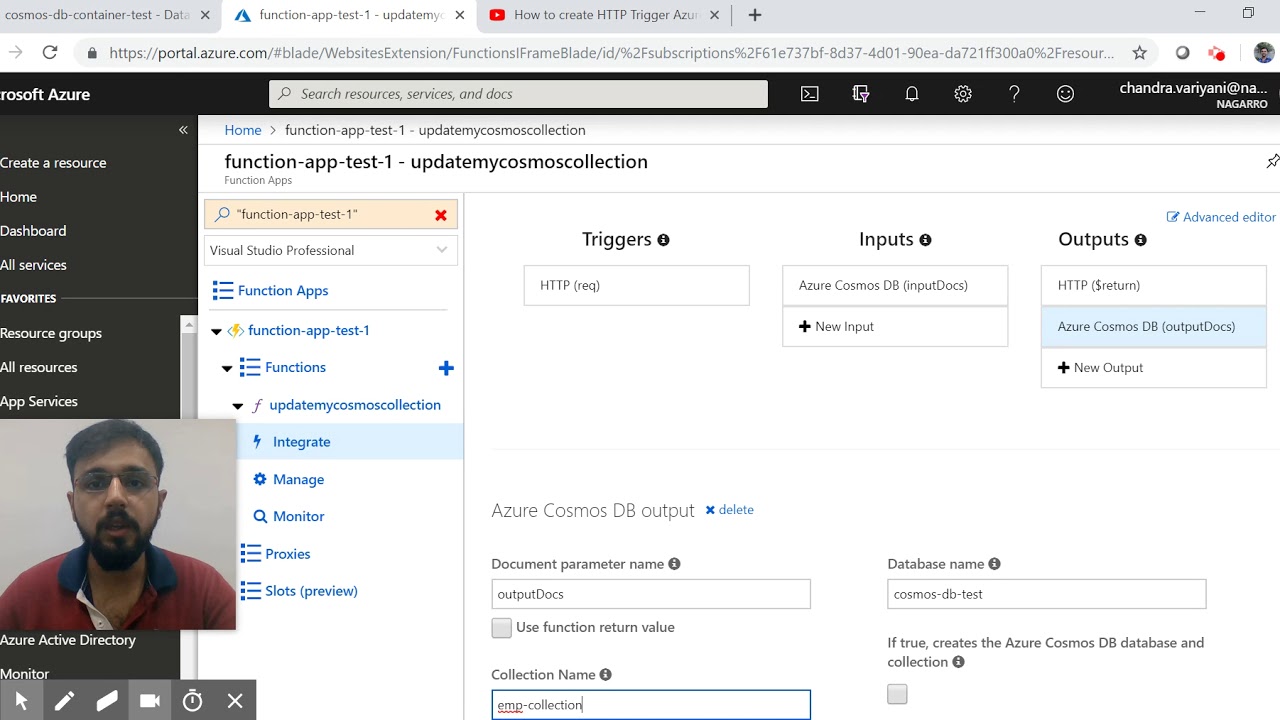Show Outputs info tooltip icon
The width and height of the screenshot is (1280, 720).
[x=1140, y=240]
